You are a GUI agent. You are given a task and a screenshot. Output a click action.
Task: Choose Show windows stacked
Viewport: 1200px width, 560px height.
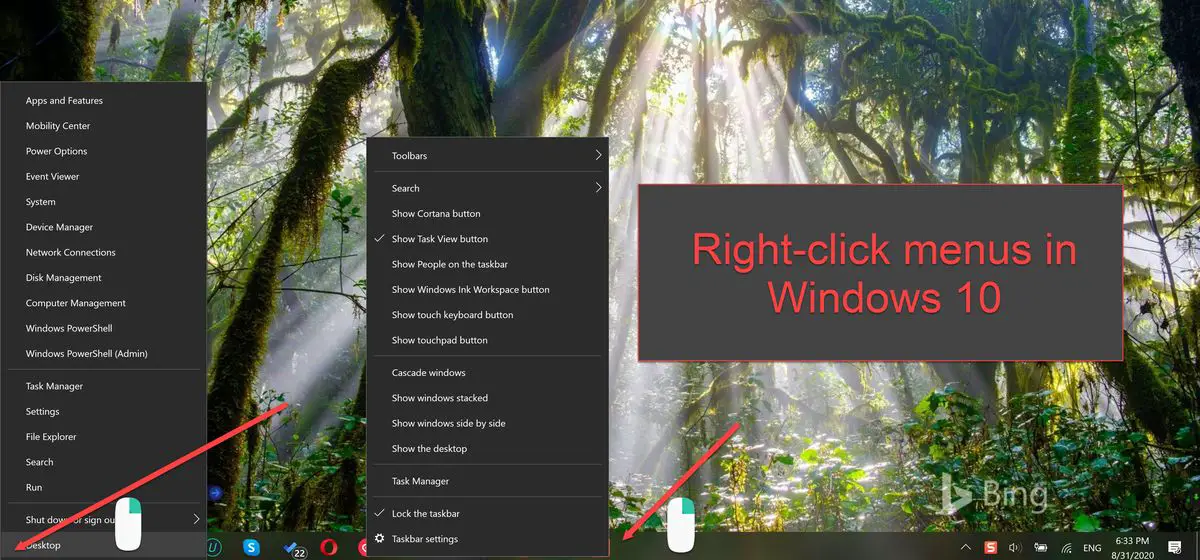pos(487,398)
